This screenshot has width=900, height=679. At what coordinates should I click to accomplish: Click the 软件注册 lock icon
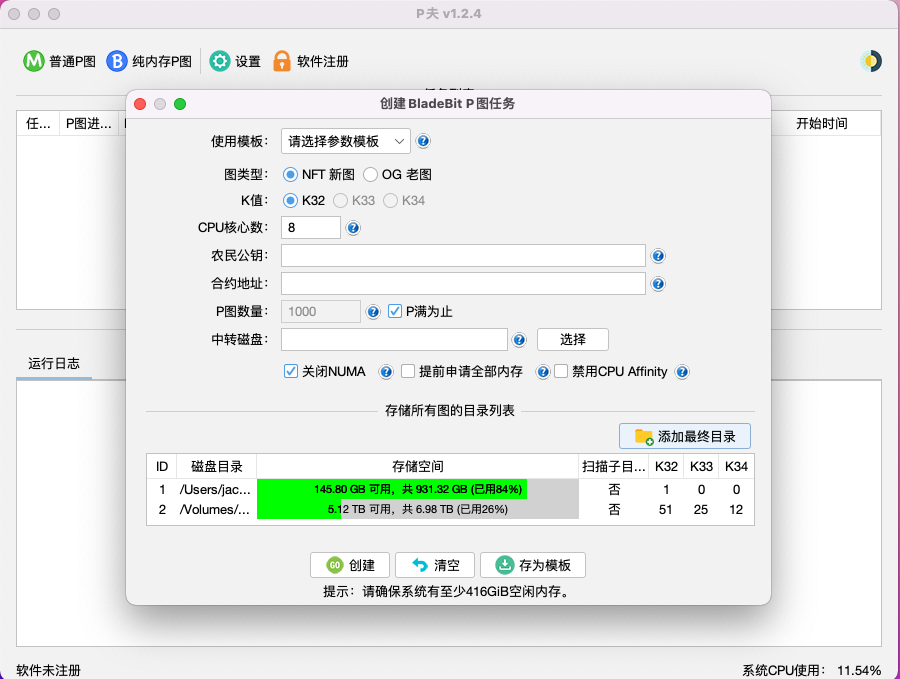tap(282, 61)
